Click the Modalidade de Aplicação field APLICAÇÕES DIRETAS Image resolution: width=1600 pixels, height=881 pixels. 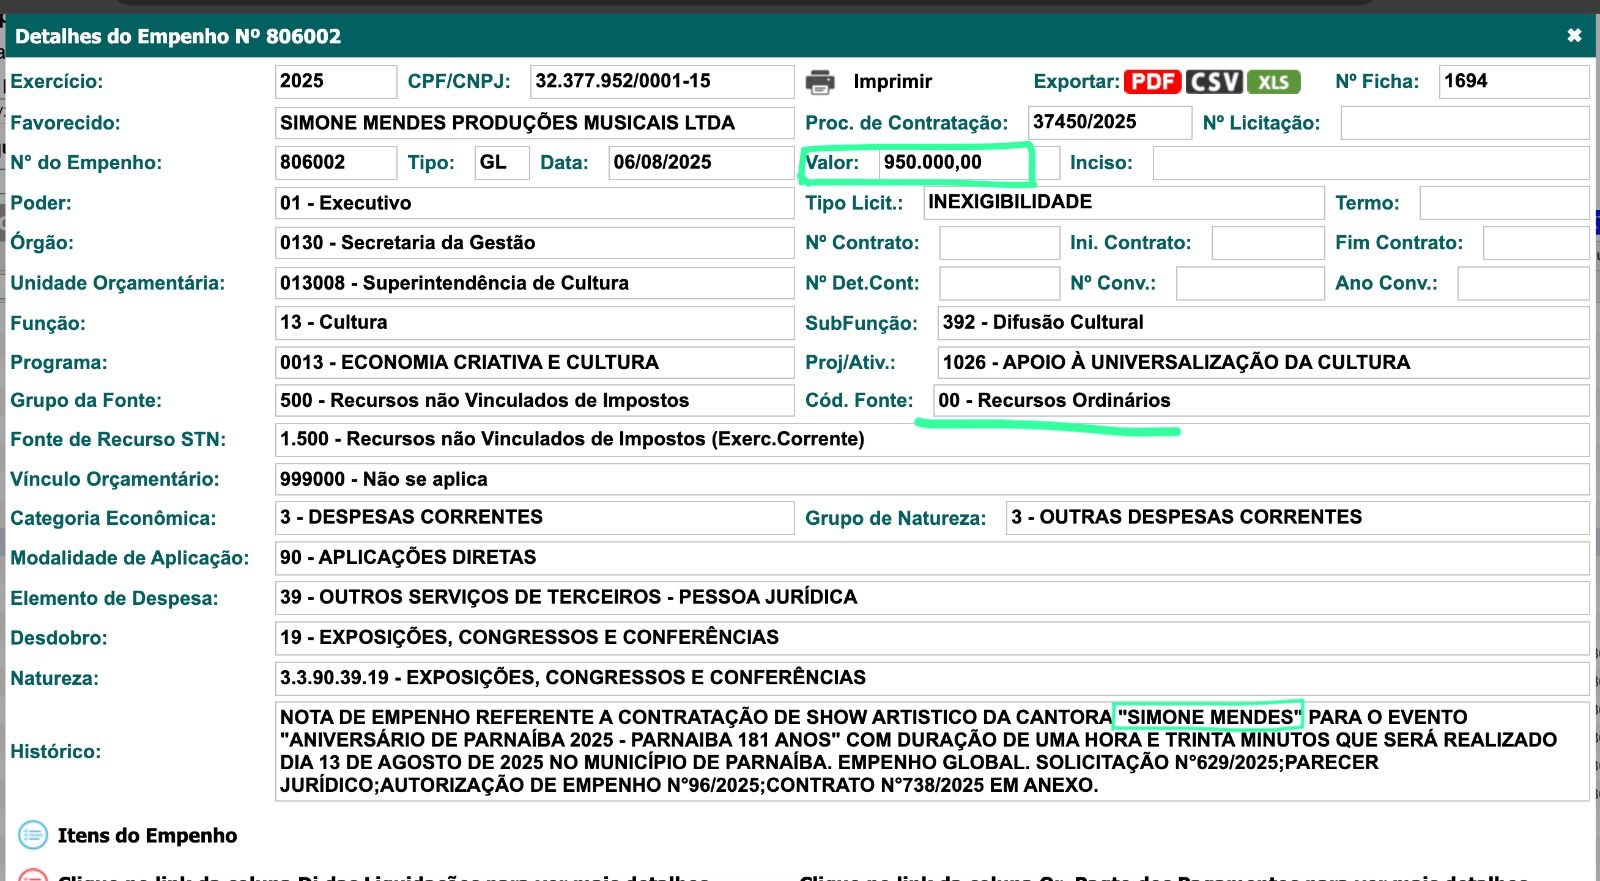(x=932, y=558)
